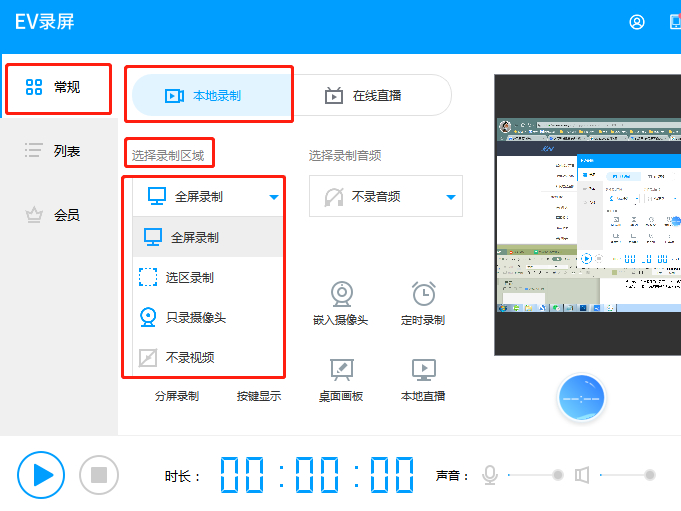The image size is (681, 511).
Task: Click the 选择录制音频 label
Action: [345, 155]
